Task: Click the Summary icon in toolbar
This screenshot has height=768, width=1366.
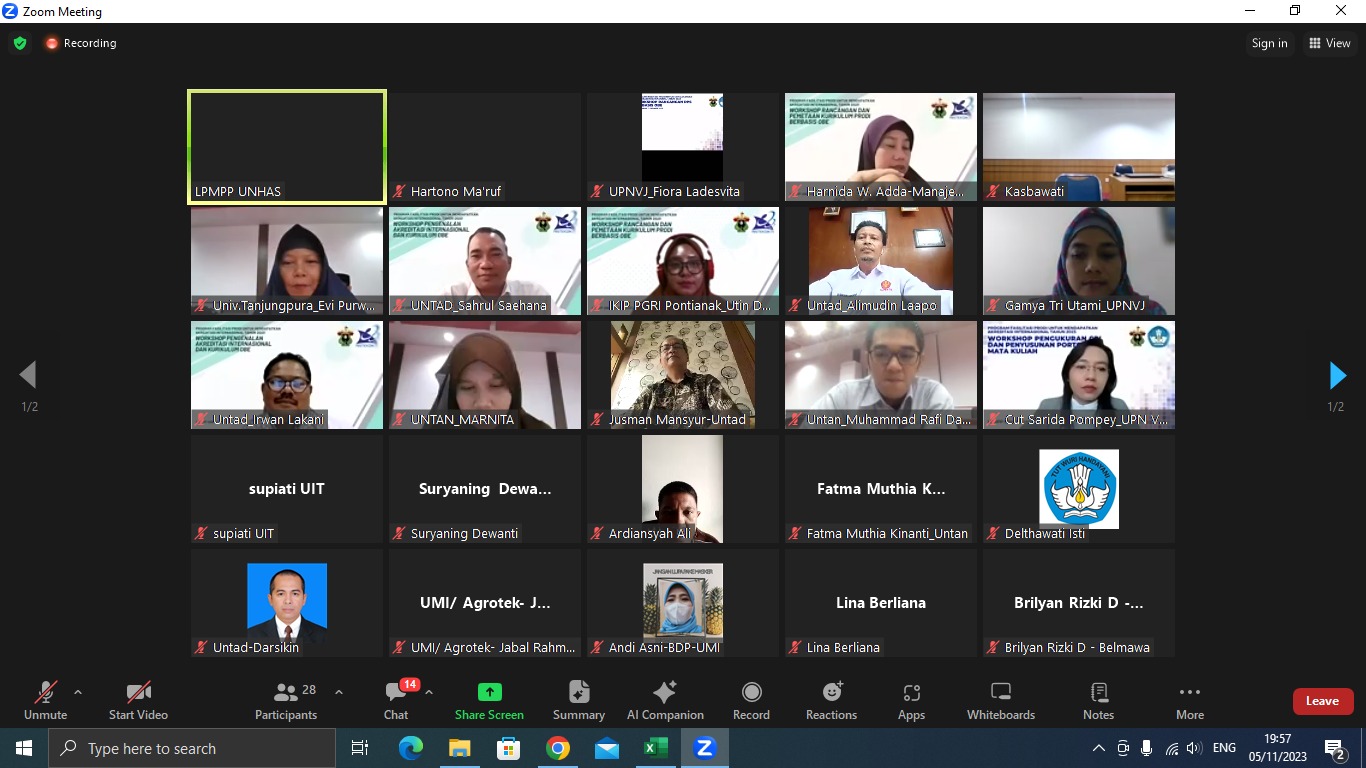Action: pyautogui.click(x=579, y=700)
